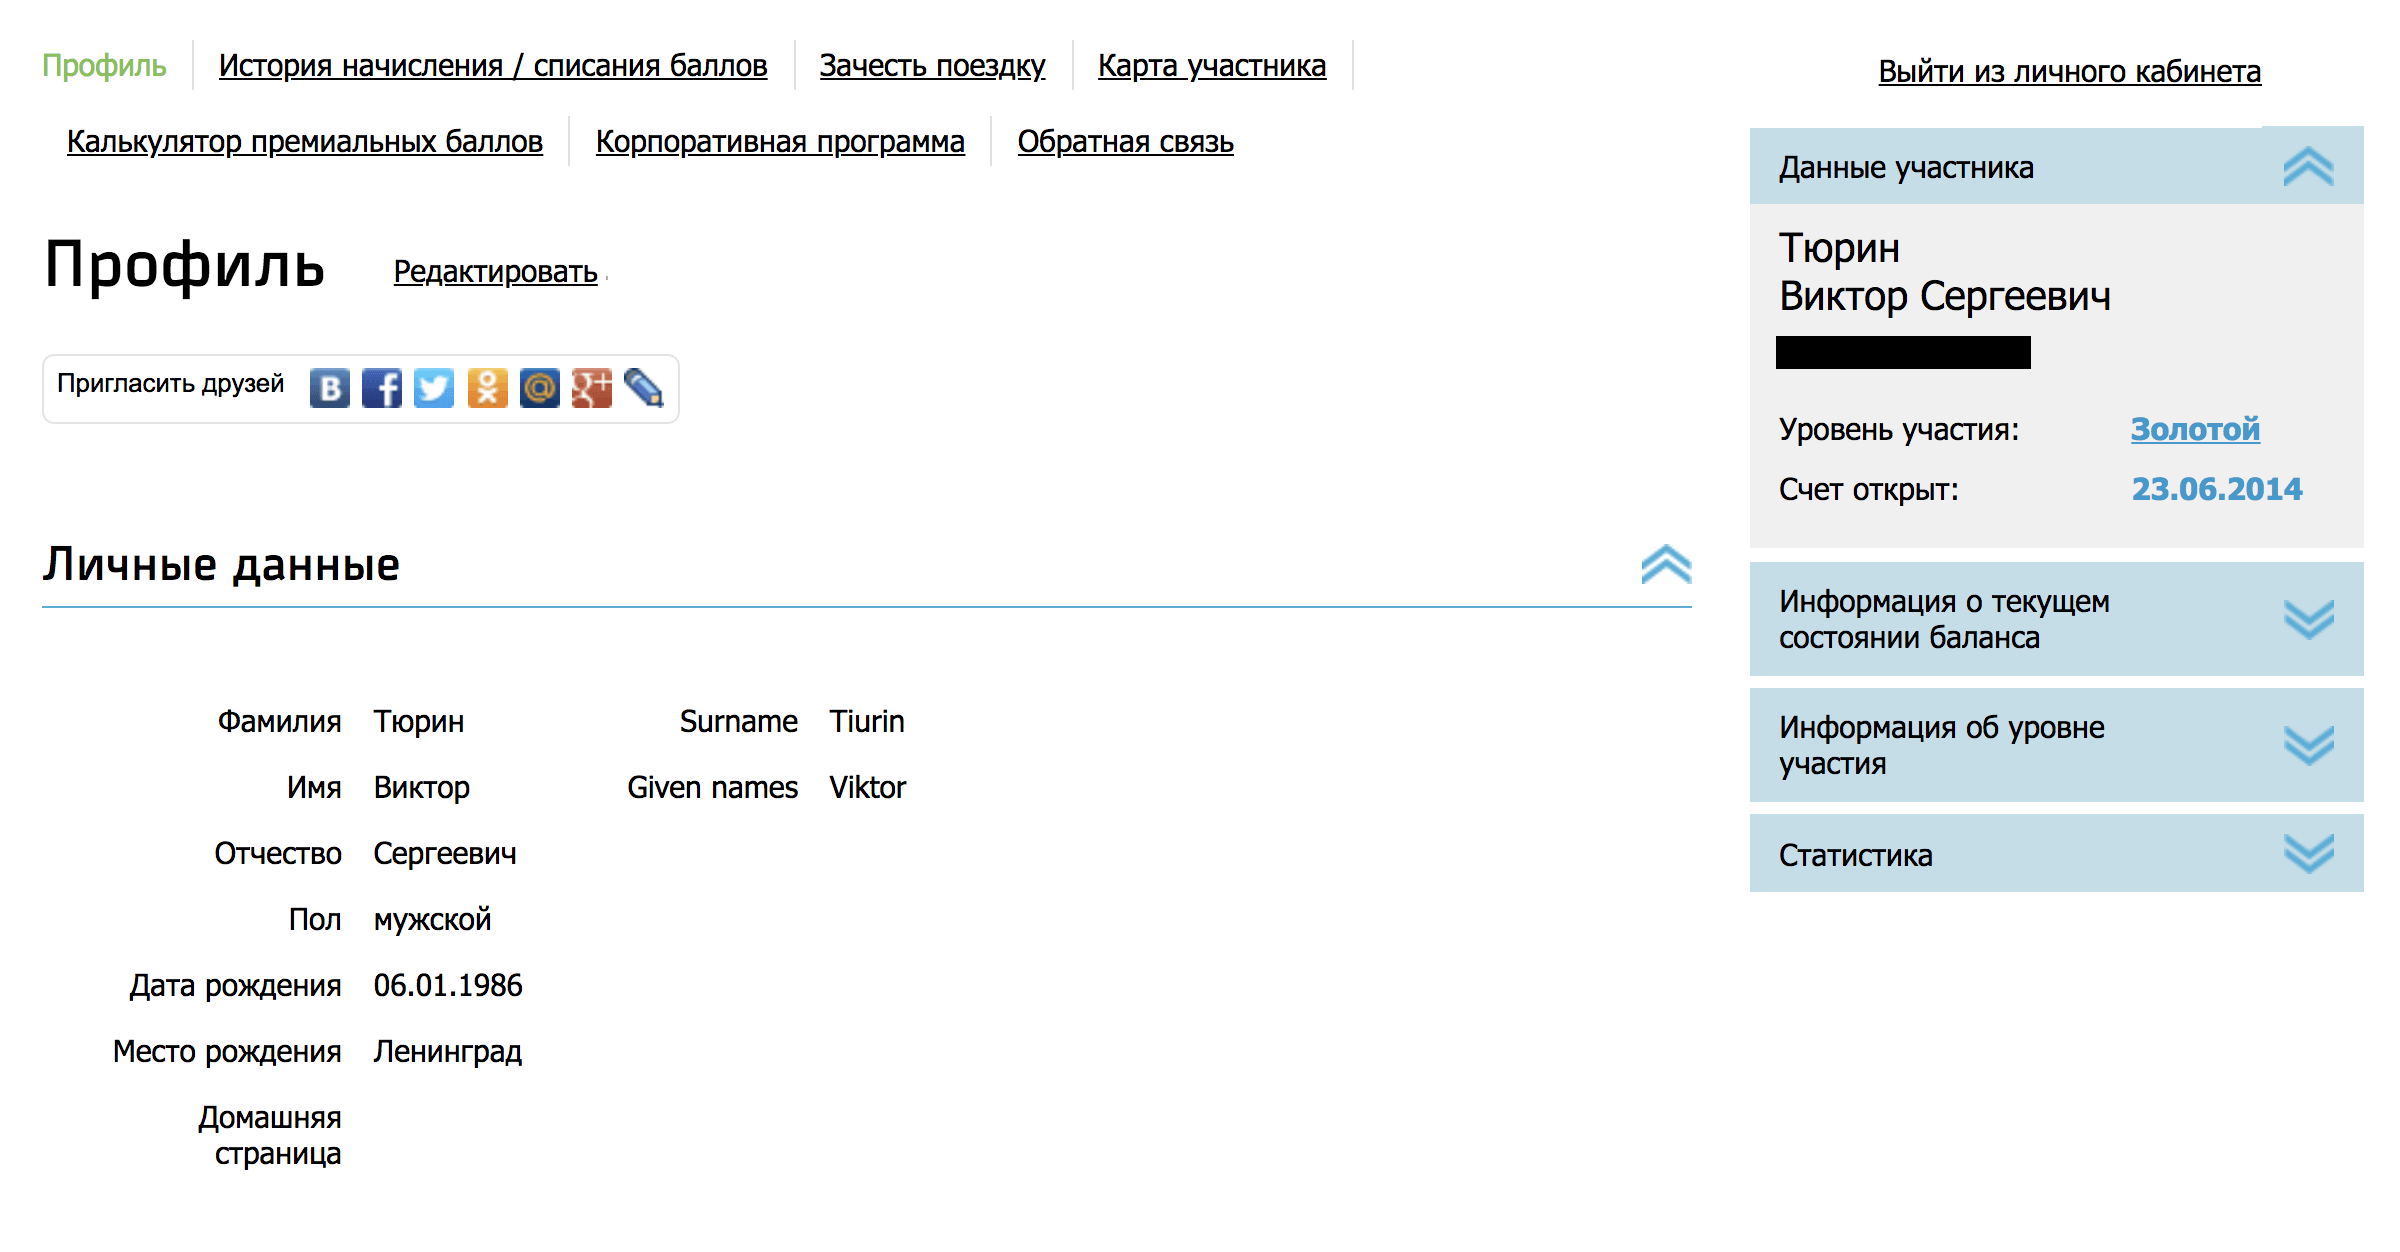Click Выйти из личного кабинета link
This screenshot has width=2400, height=1252.
2069,72
